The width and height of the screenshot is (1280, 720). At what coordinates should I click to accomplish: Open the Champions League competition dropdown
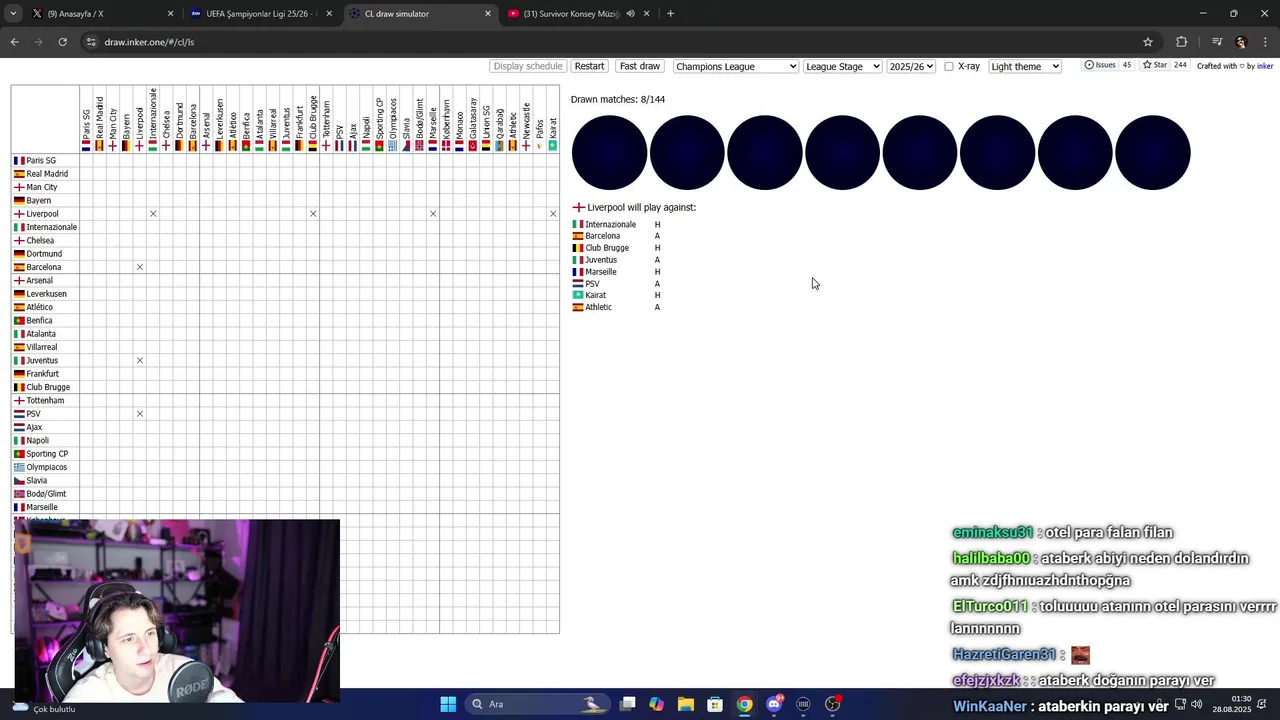point(736,66)
